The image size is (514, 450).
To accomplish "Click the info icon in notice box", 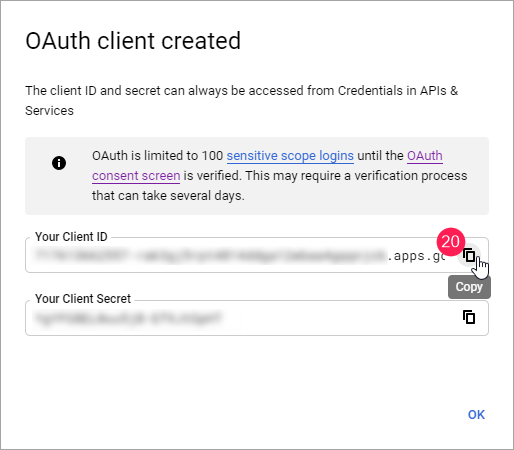I will pos(59,163).
